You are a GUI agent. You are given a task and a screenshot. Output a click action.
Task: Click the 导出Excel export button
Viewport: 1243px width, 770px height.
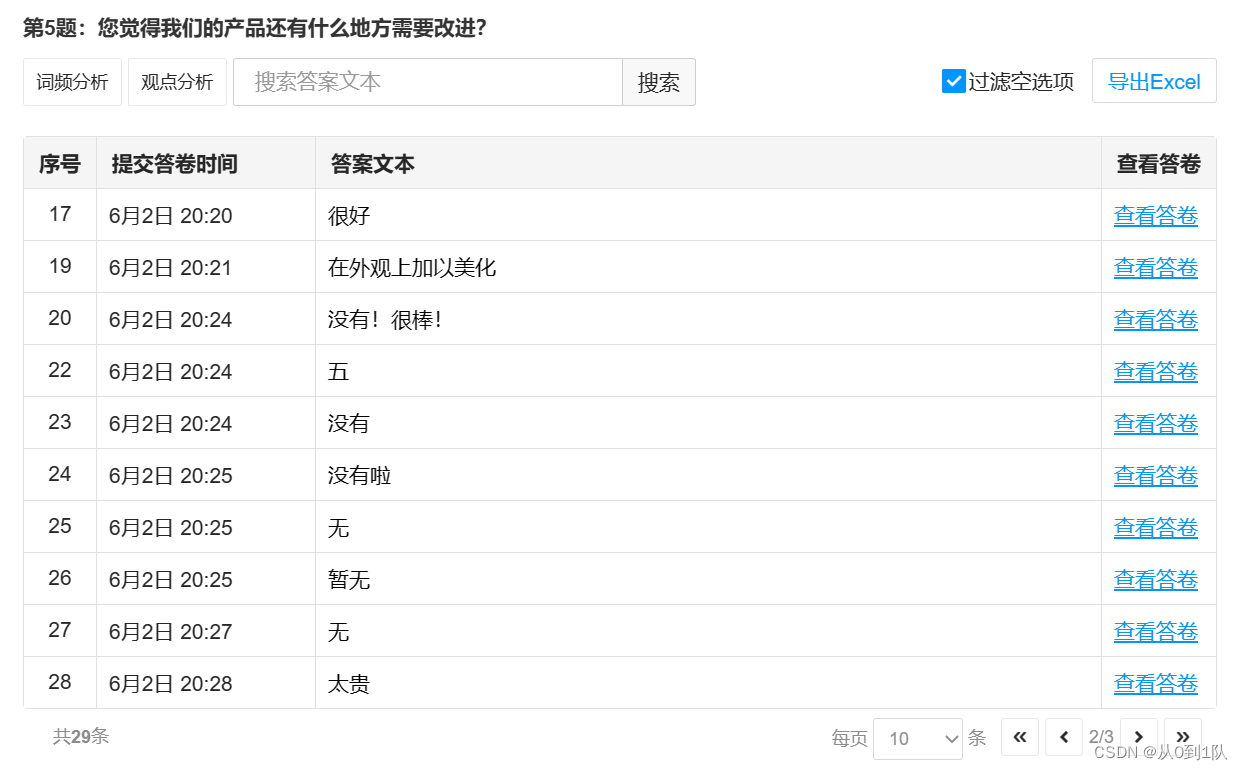pos(1154,81)
